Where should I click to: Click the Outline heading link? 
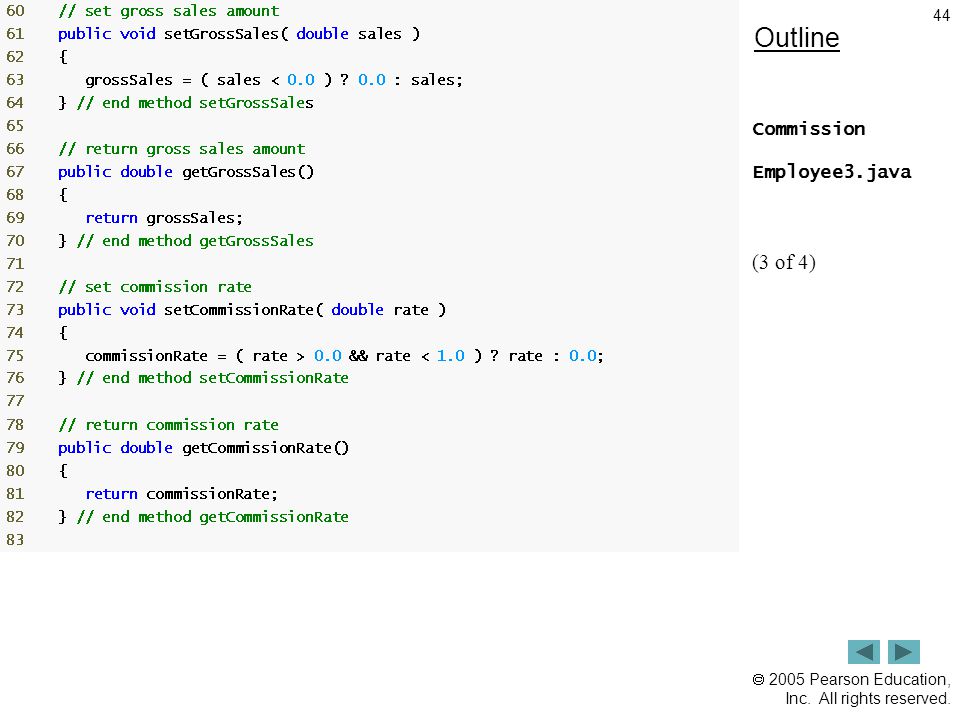click(x=797, y=38)
